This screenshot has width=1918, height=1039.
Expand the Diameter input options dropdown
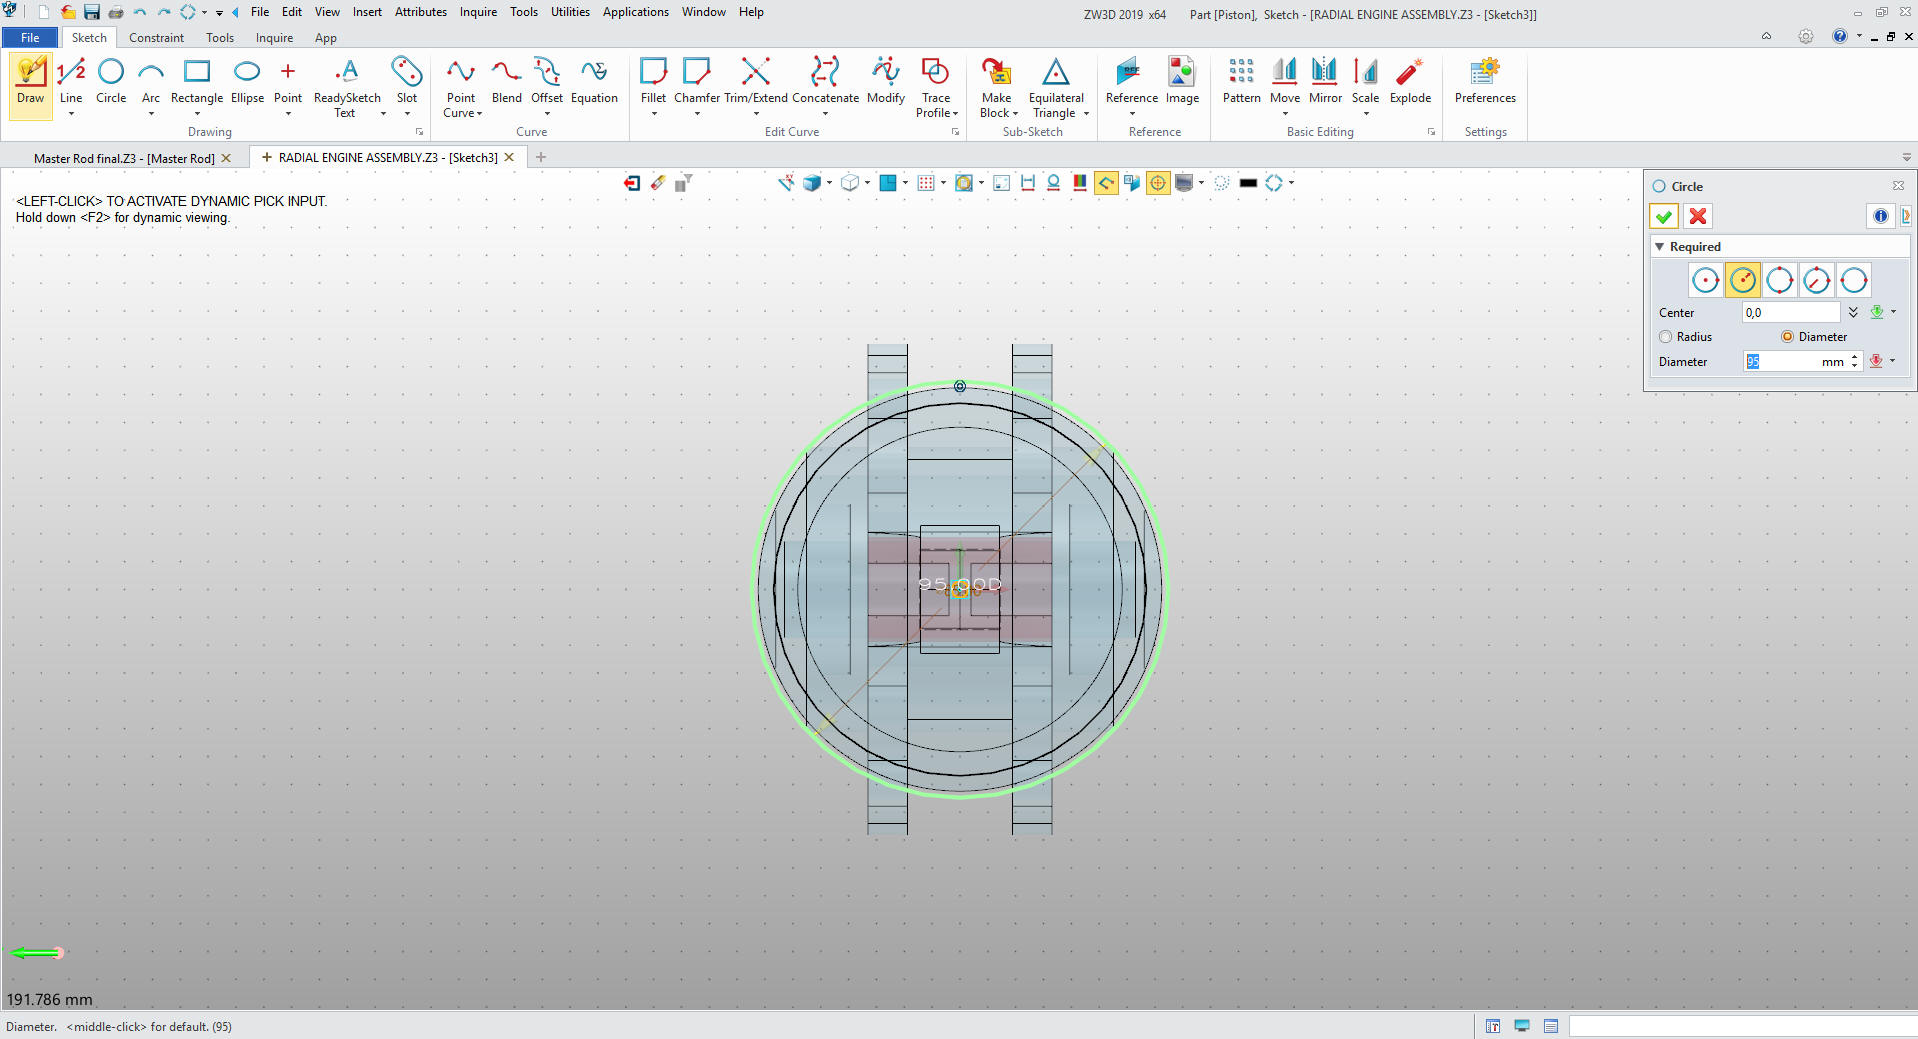(x=1893, y=361)
